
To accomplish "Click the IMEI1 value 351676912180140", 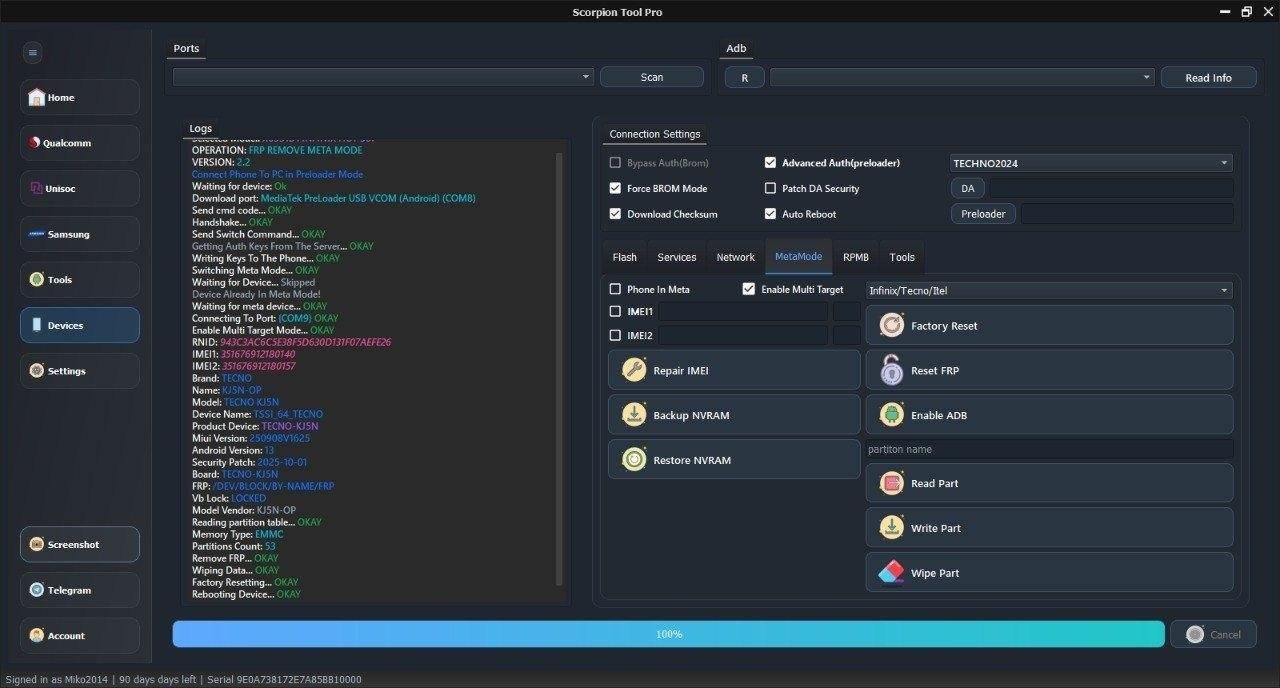I will (x=258, y=354).
